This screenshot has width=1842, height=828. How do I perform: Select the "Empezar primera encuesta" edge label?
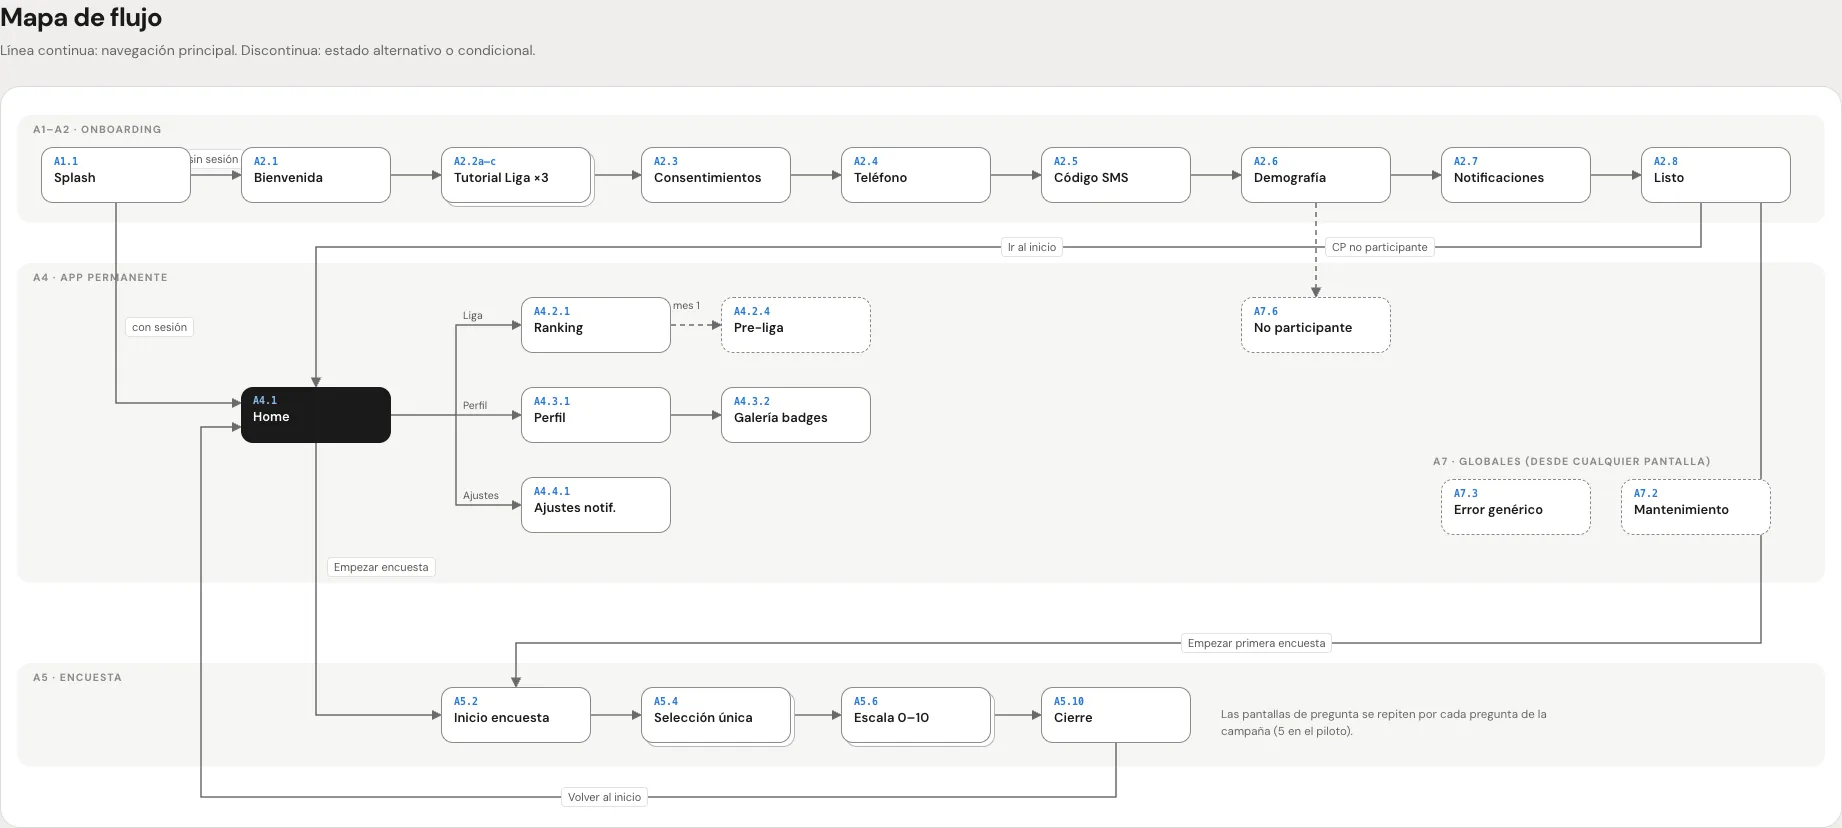(1257, 643)
